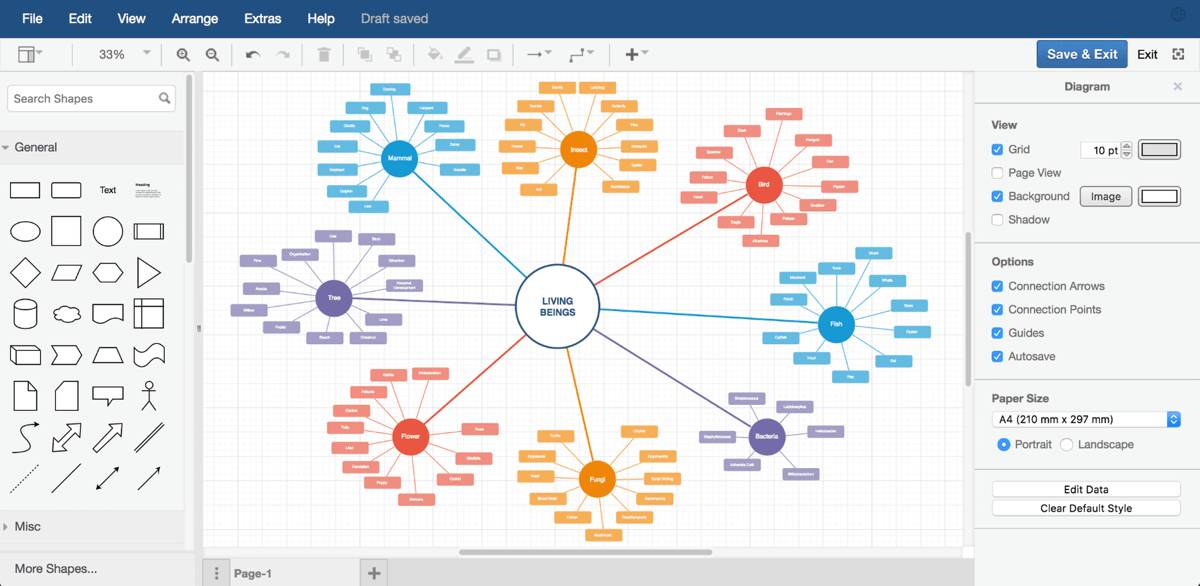Viewport: 1200px width, 586px height.
Task: Toggle the Background checkbox
Action: coord(997,196)
